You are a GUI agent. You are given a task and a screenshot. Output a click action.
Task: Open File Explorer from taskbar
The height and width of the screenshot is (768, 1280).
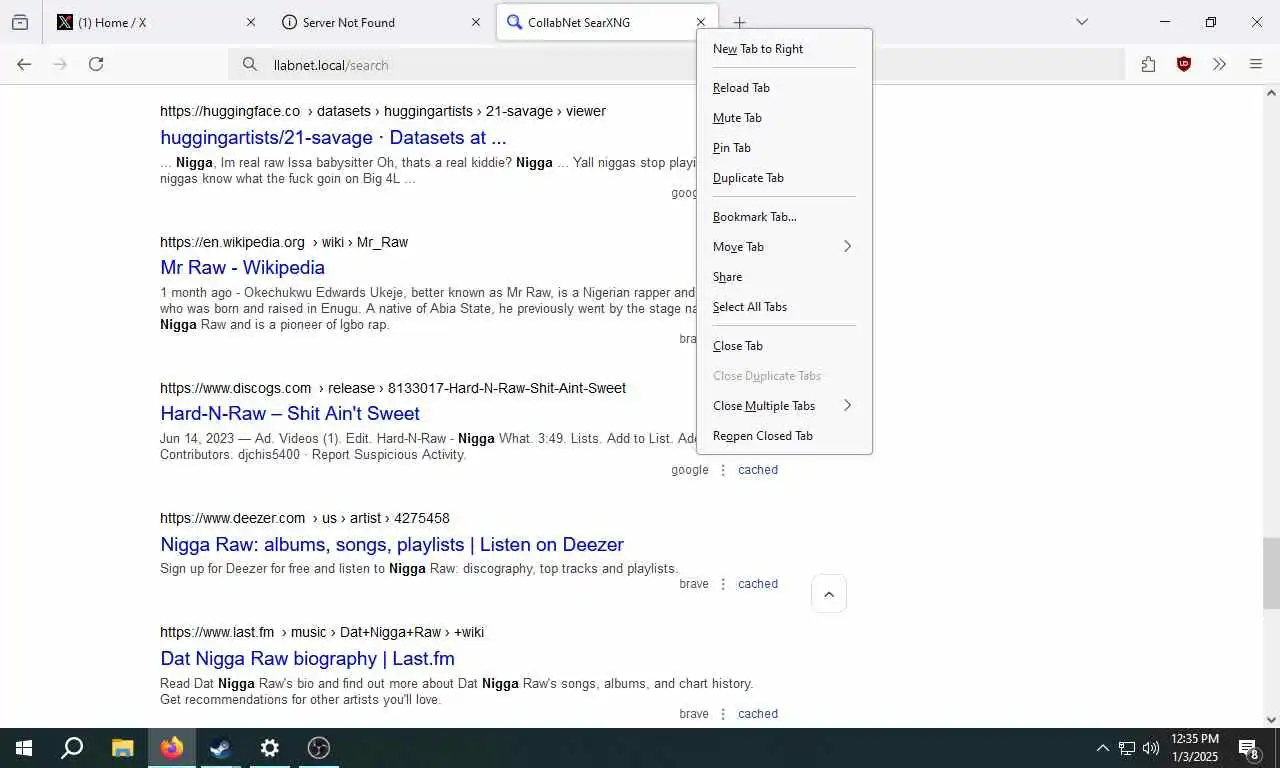coord(122,748)
